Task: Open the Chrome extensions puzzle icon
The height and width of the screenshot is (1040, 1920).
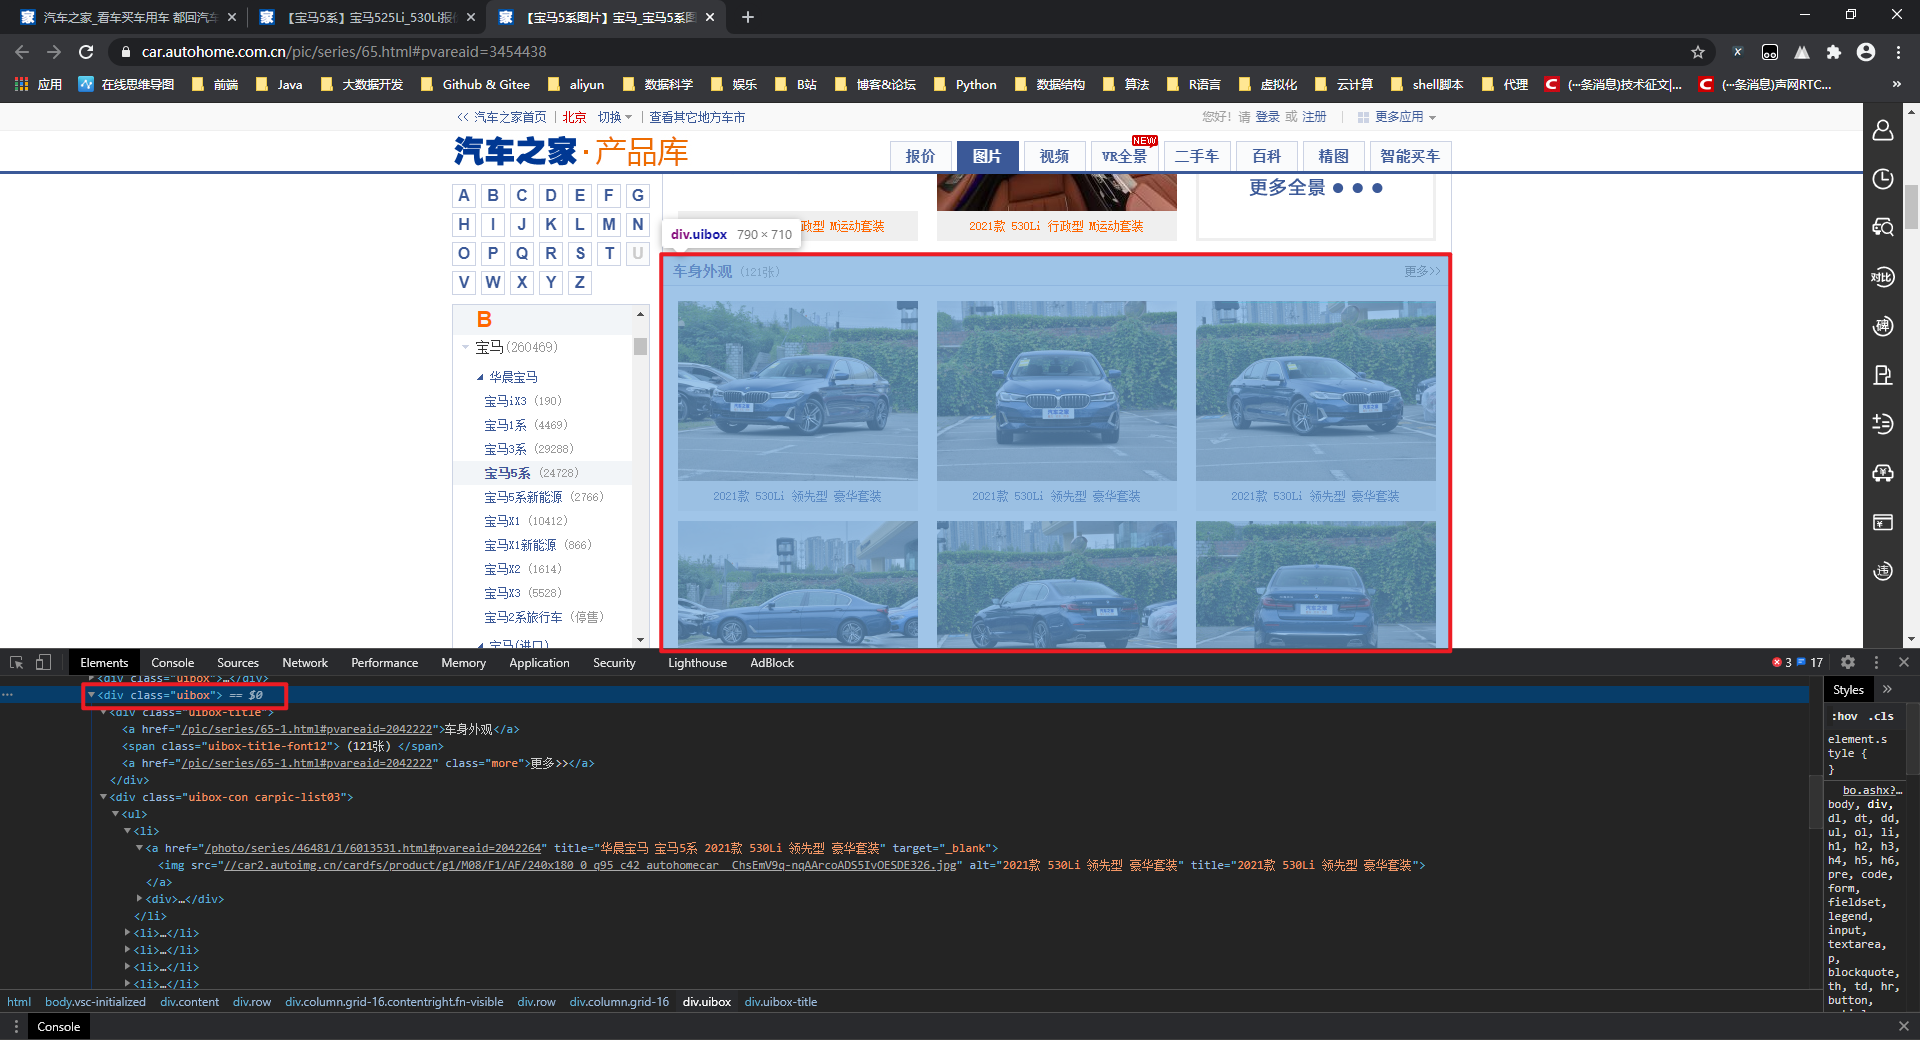Action: 1834,52
